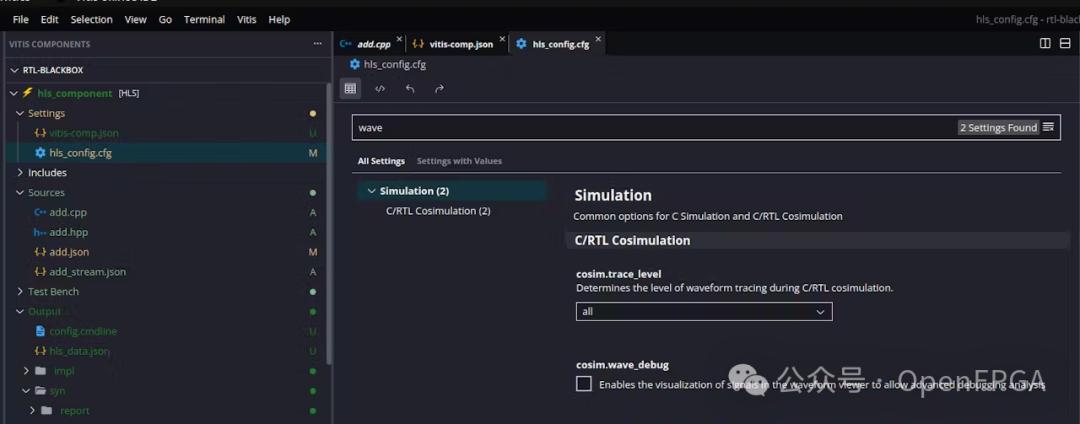Click the wave search input field
Viewport: 1080px width, 424px height.
point(650,128)
